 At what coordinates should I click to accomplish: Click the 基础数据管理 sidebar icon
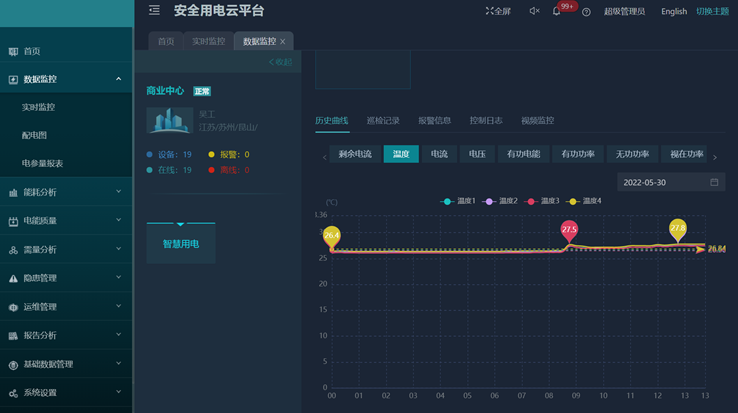click(x=13, y=364)
